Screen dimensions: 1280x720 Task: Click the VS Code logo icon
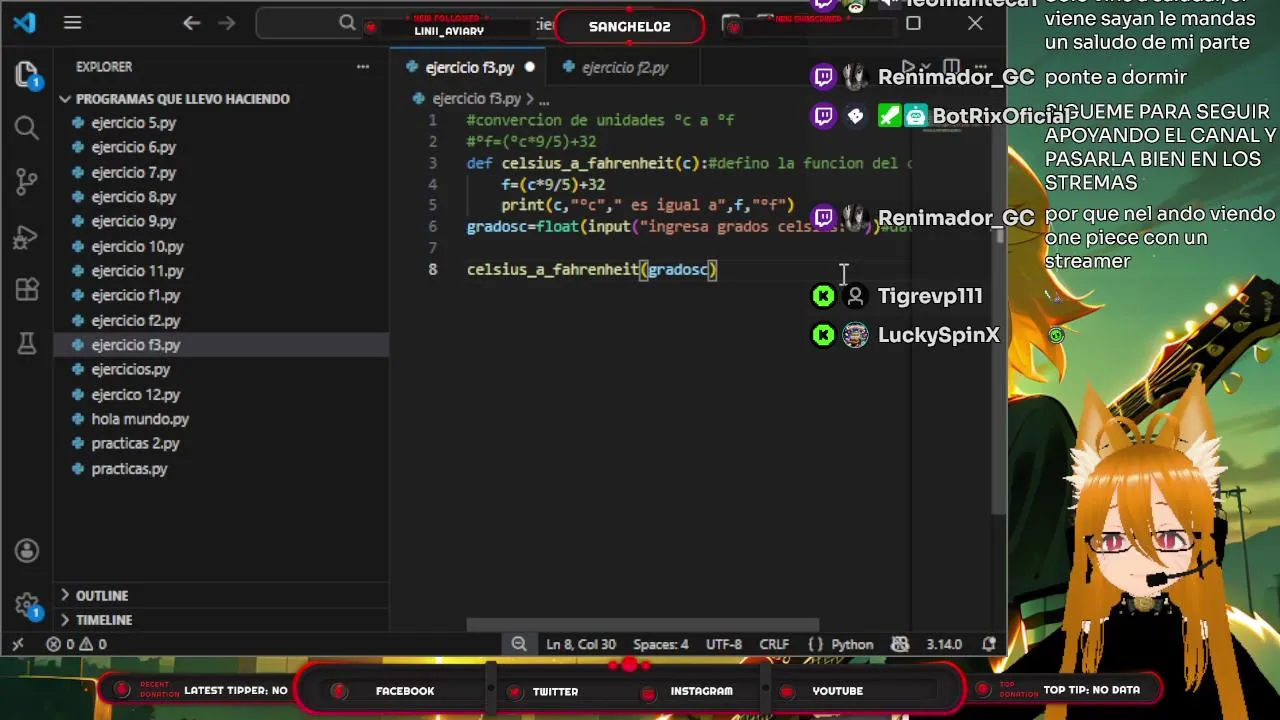click(x=25, y=23)
